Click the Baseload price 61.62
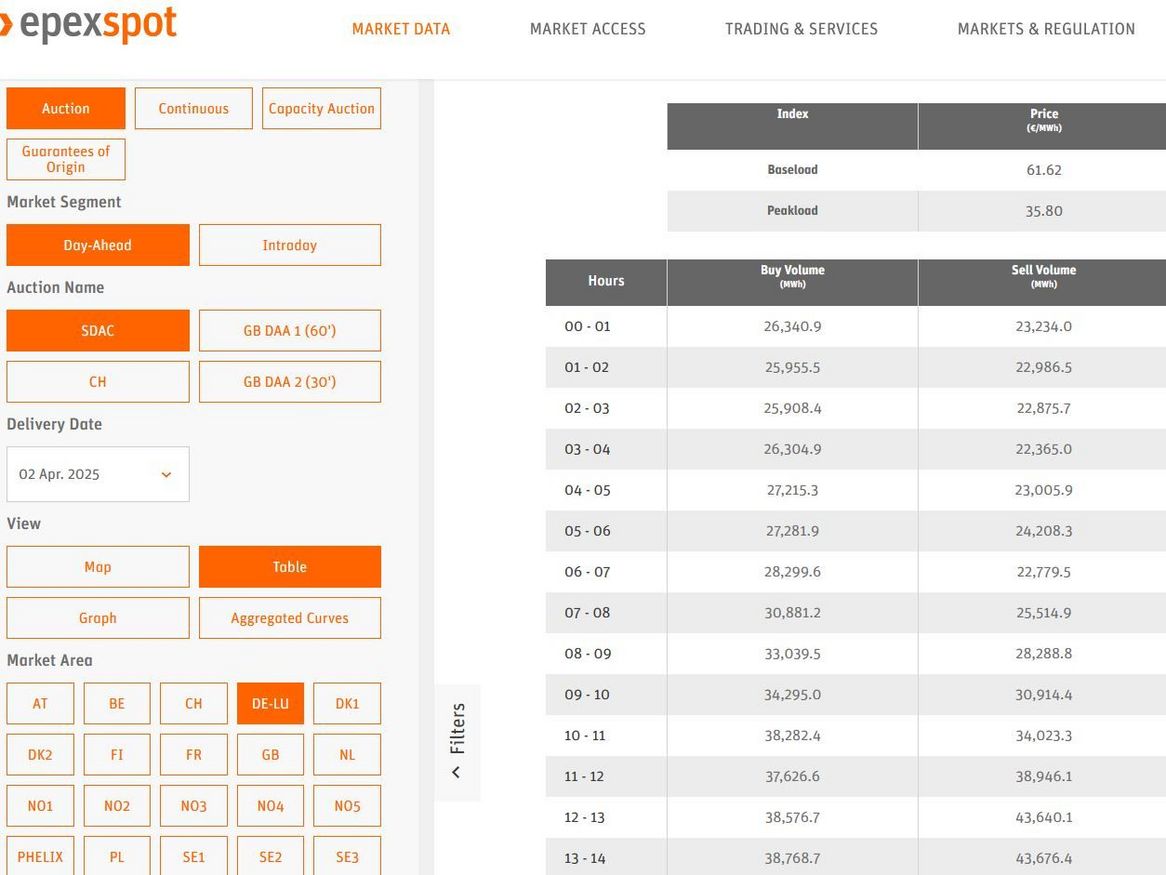 pyautogui.click(x=1044, y=170)
